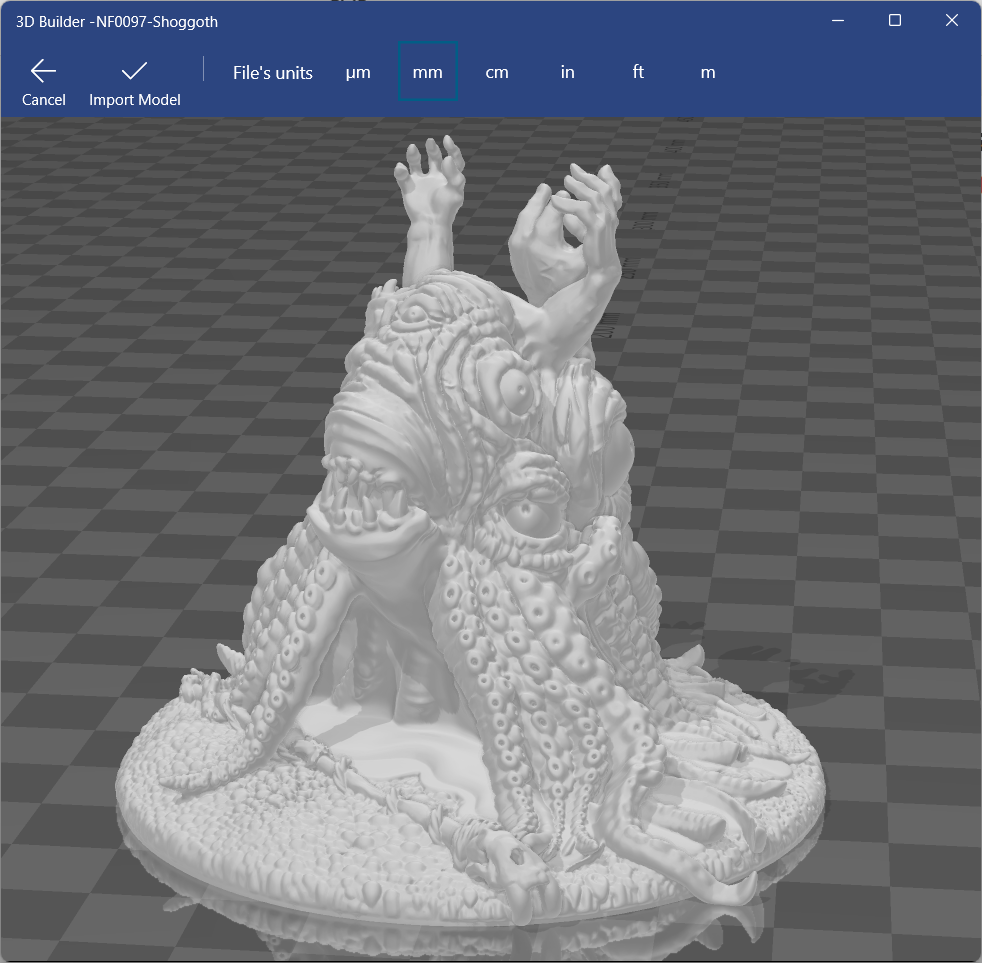Set import units to cm

[x=497, y=73]
